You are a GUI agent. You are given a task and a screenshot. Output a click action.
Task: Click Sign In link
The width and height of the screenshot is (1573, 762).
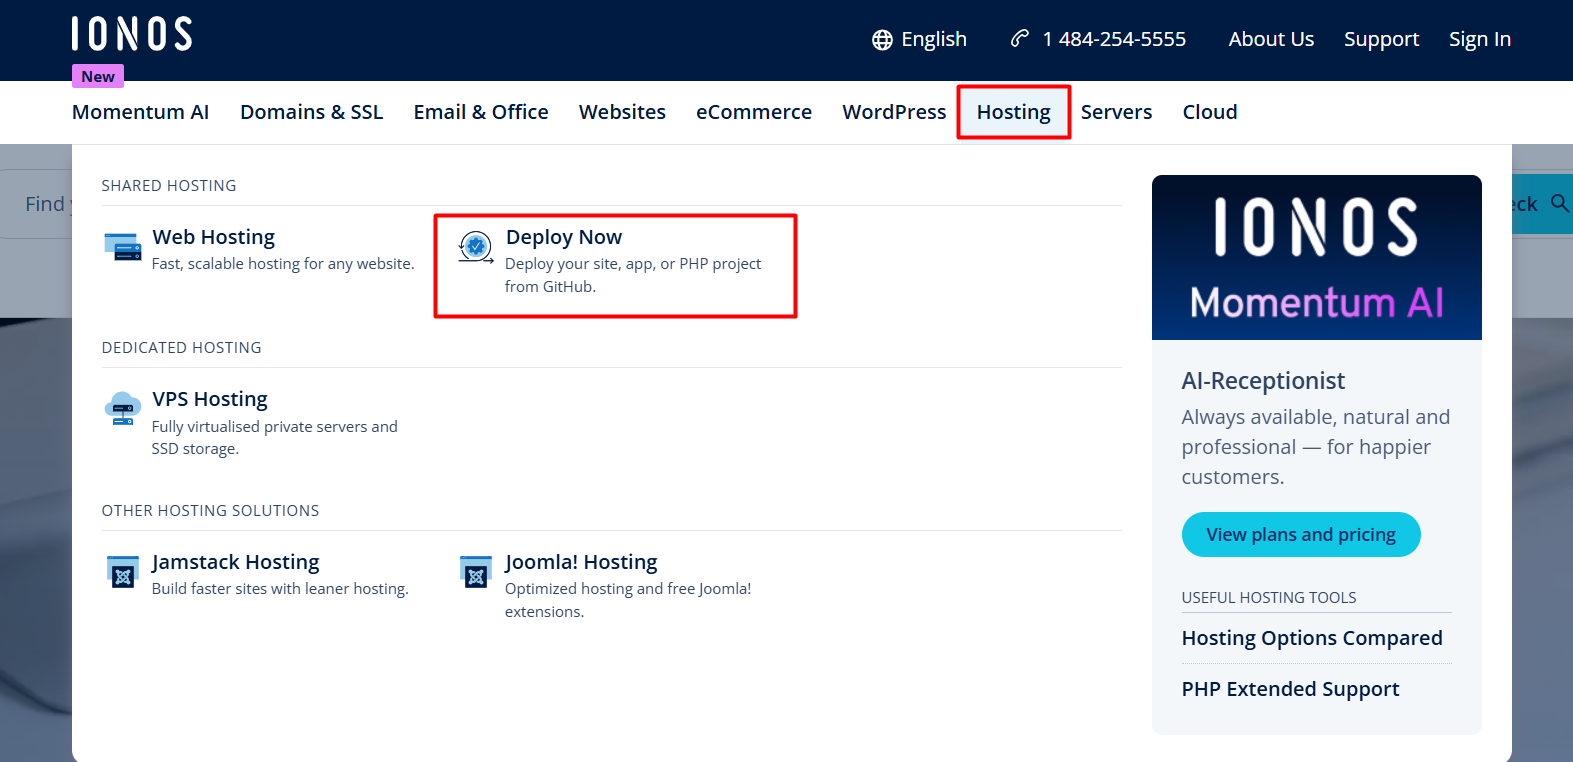pos(1480,39)
